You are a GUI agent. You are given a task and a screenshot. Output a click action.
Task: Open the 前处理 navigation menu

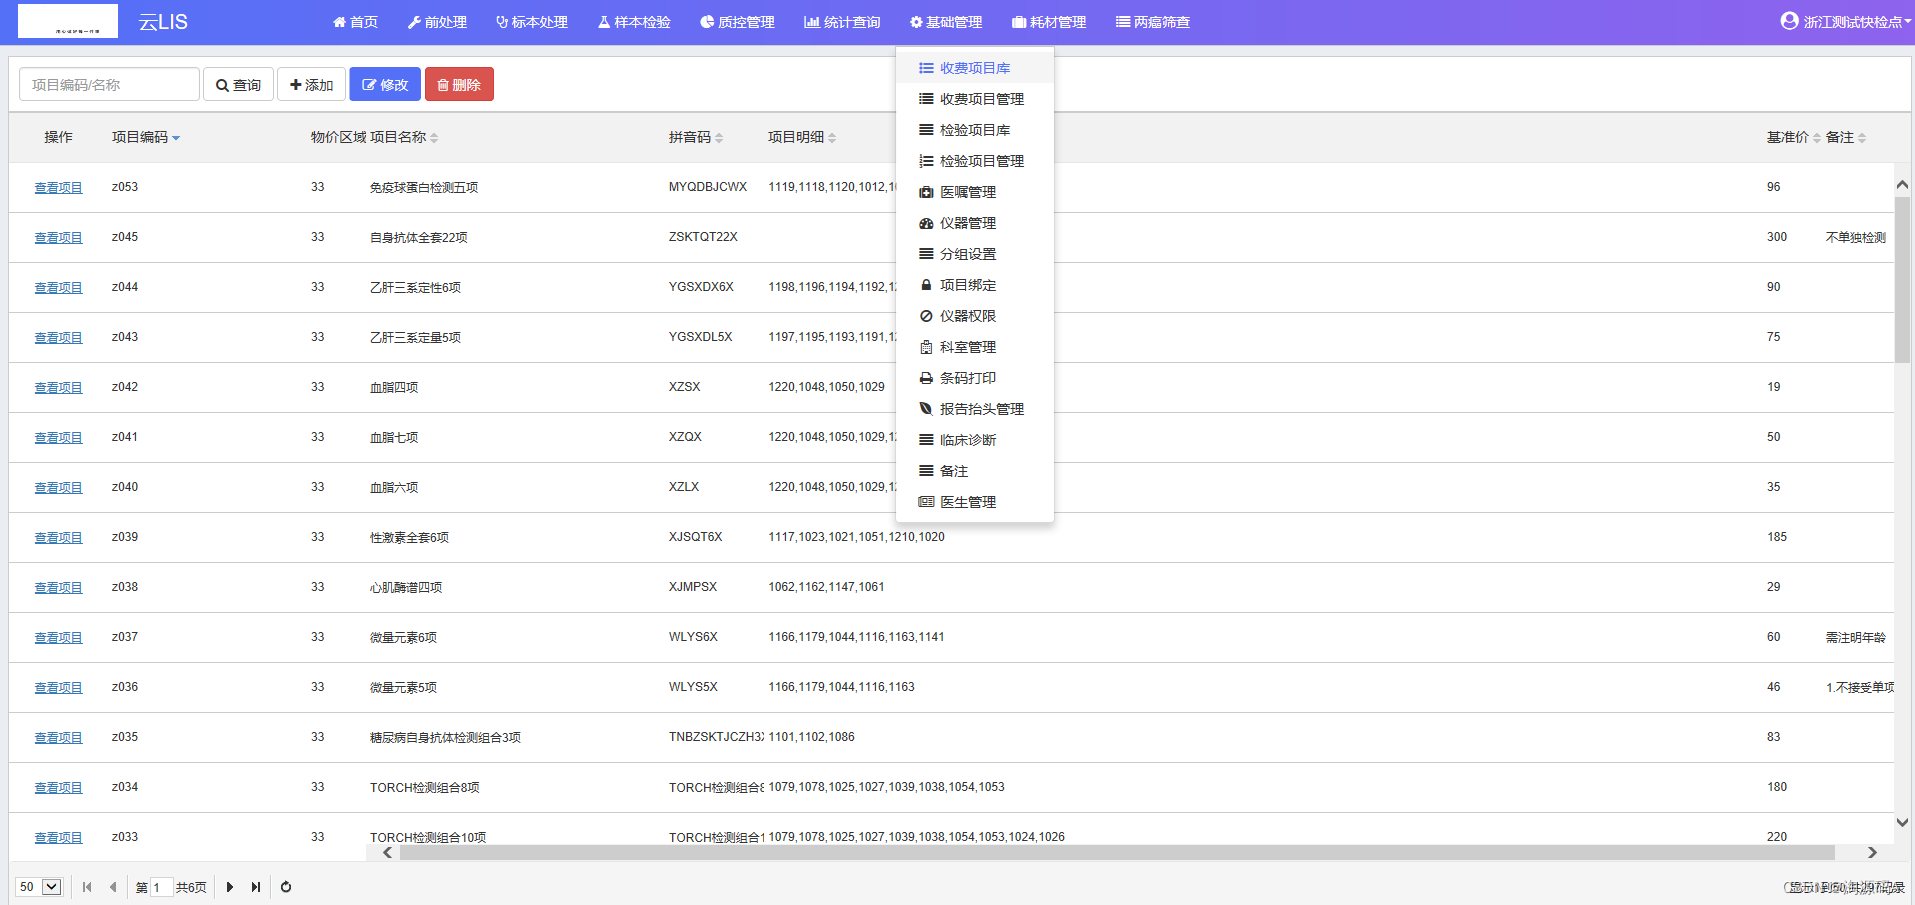coord(437,22)
